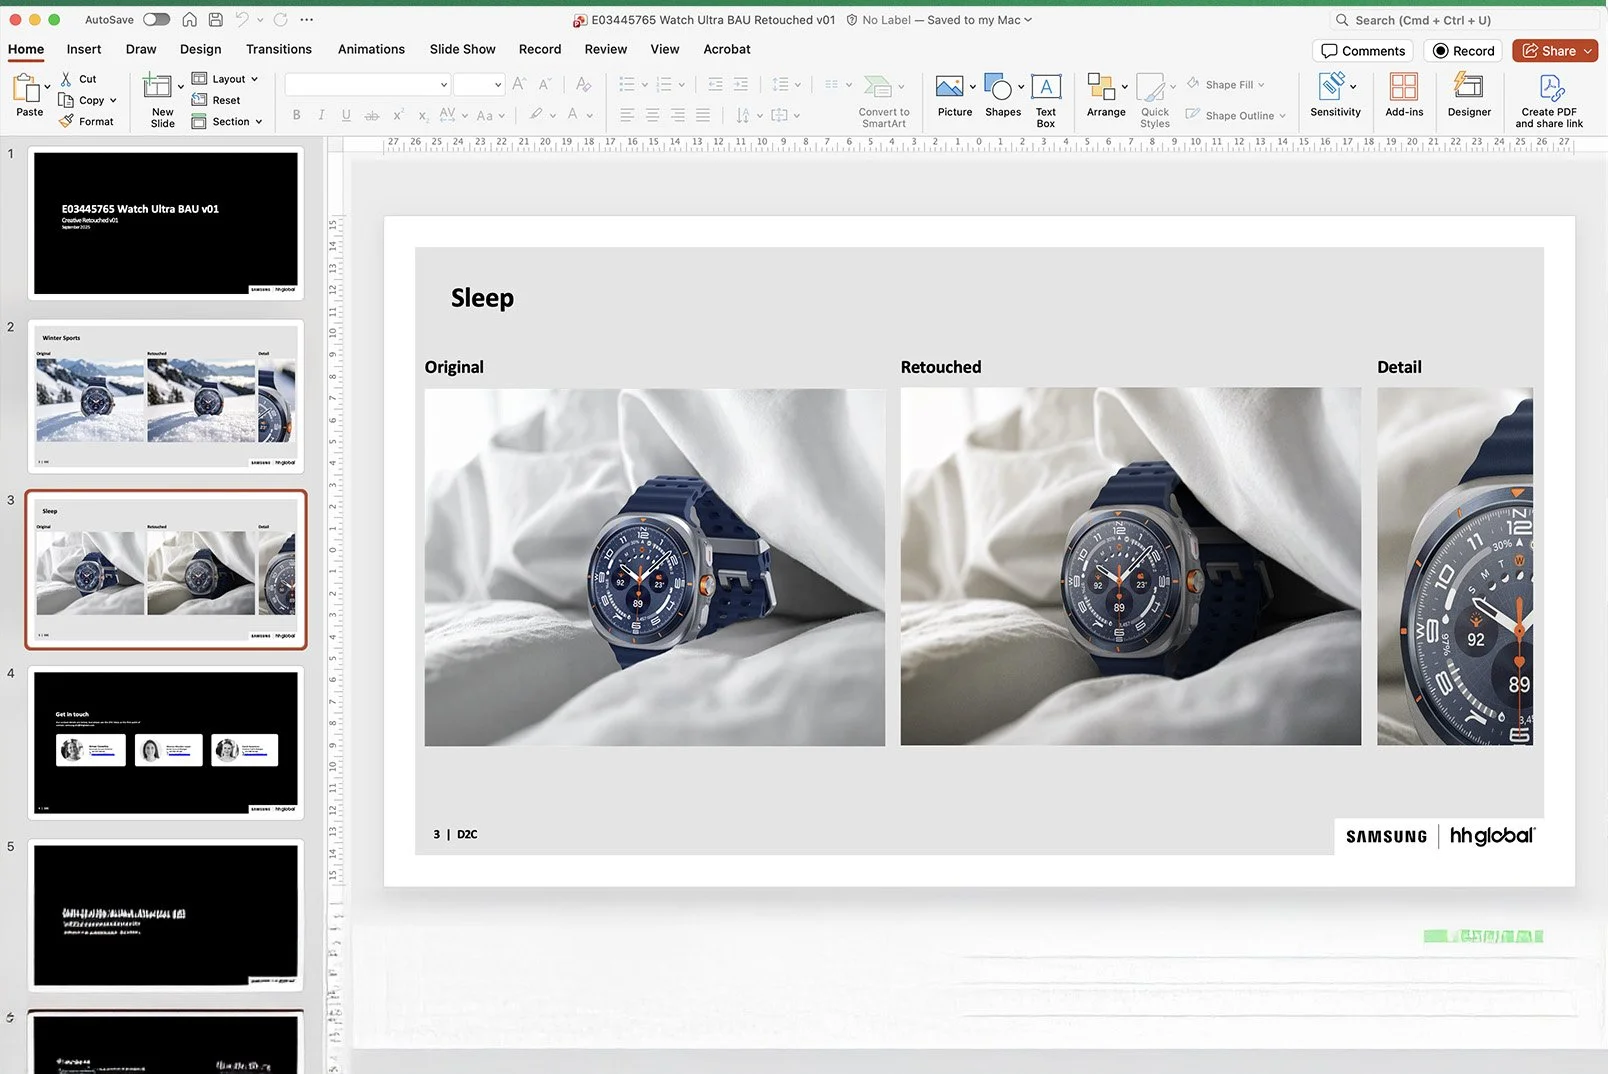Open the Section dropdown
The height and width of the screenshot is (1074, 1608).
coord(227,121)
